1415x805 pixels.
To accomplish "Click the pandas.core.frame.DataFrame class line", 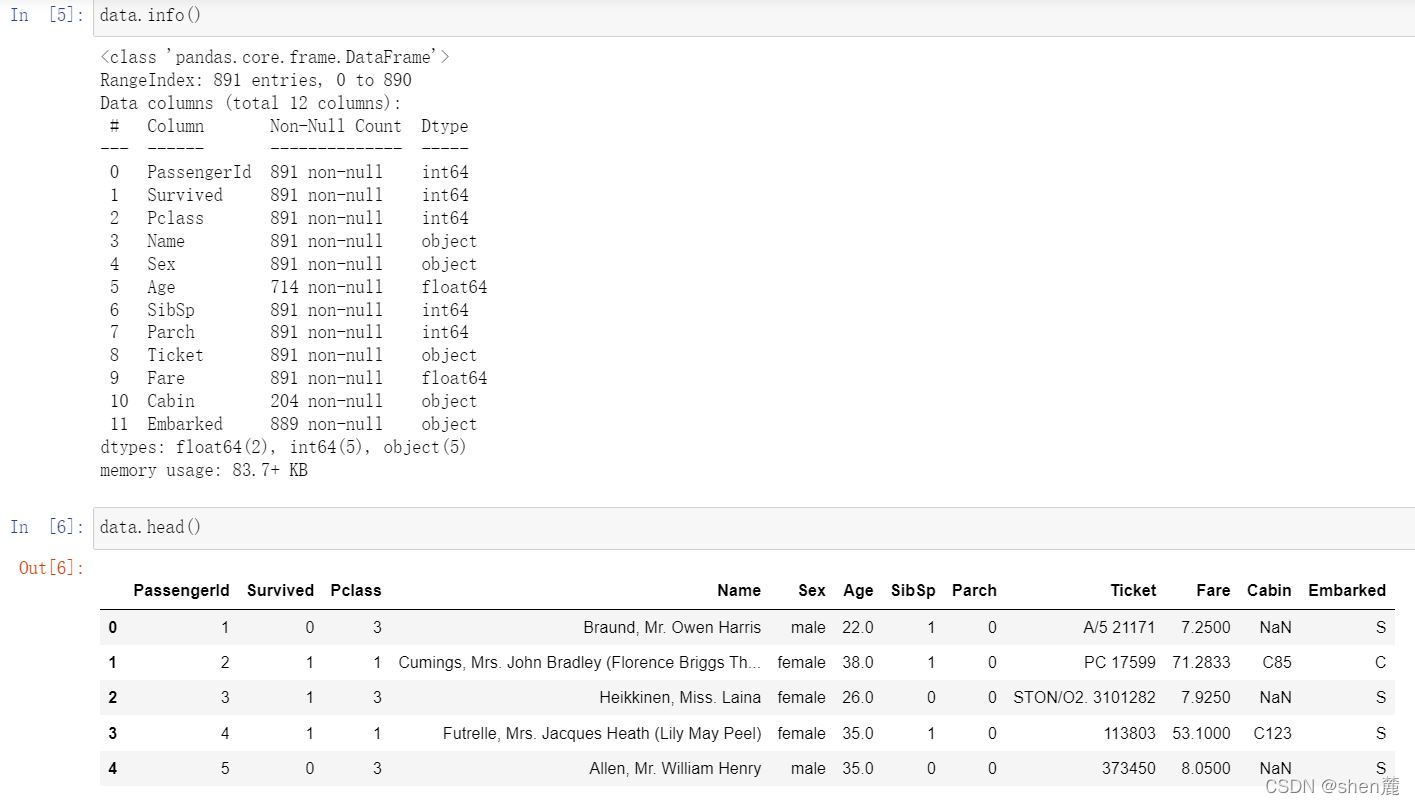I will click(275, 57).
